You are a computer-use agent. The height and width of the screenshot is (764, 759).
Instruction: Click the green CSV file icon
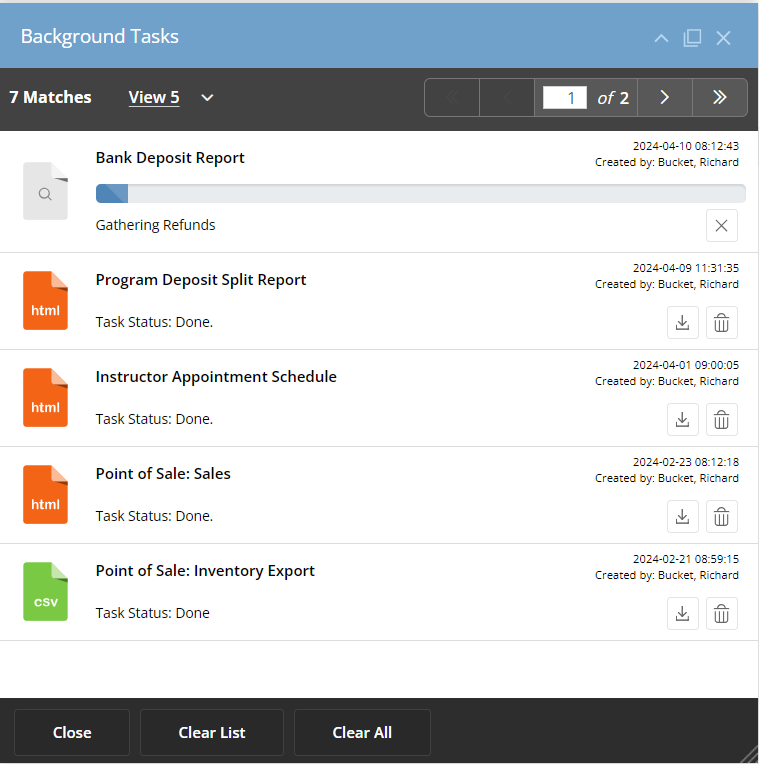(x=45, y=592)
